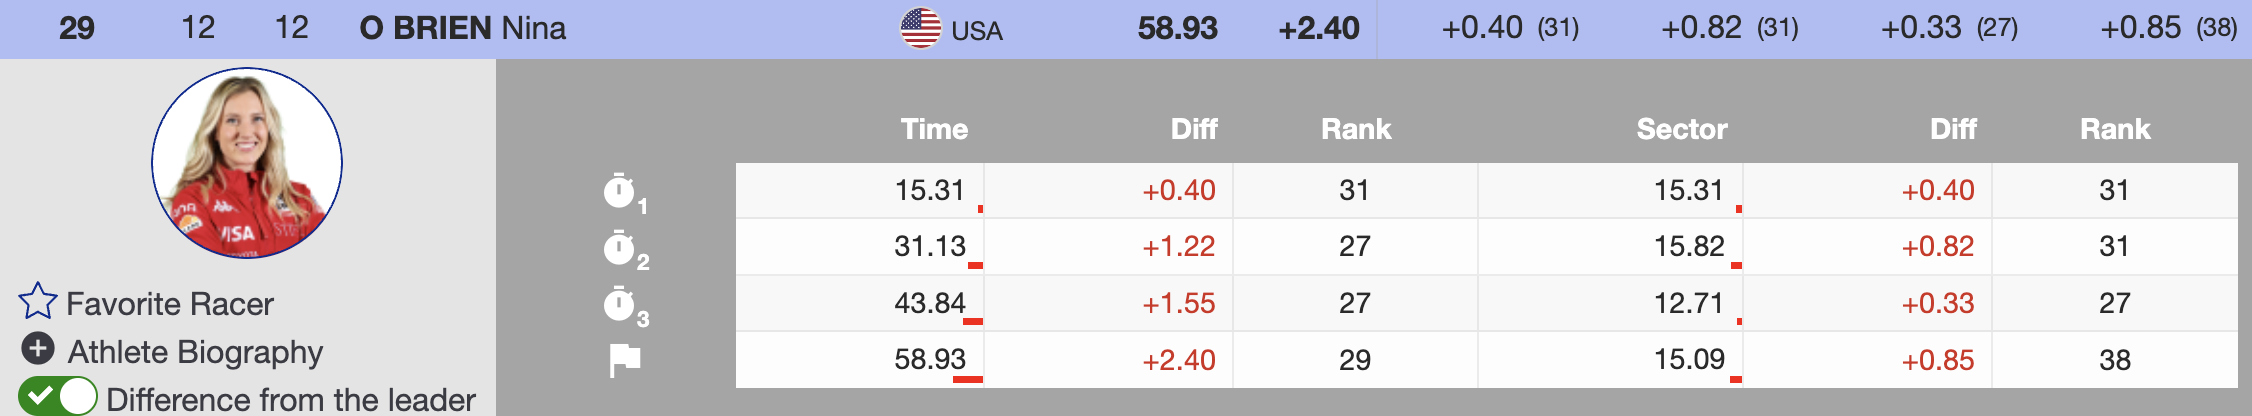Select the finish time 58.93 cell

click(x=930, y=360)
